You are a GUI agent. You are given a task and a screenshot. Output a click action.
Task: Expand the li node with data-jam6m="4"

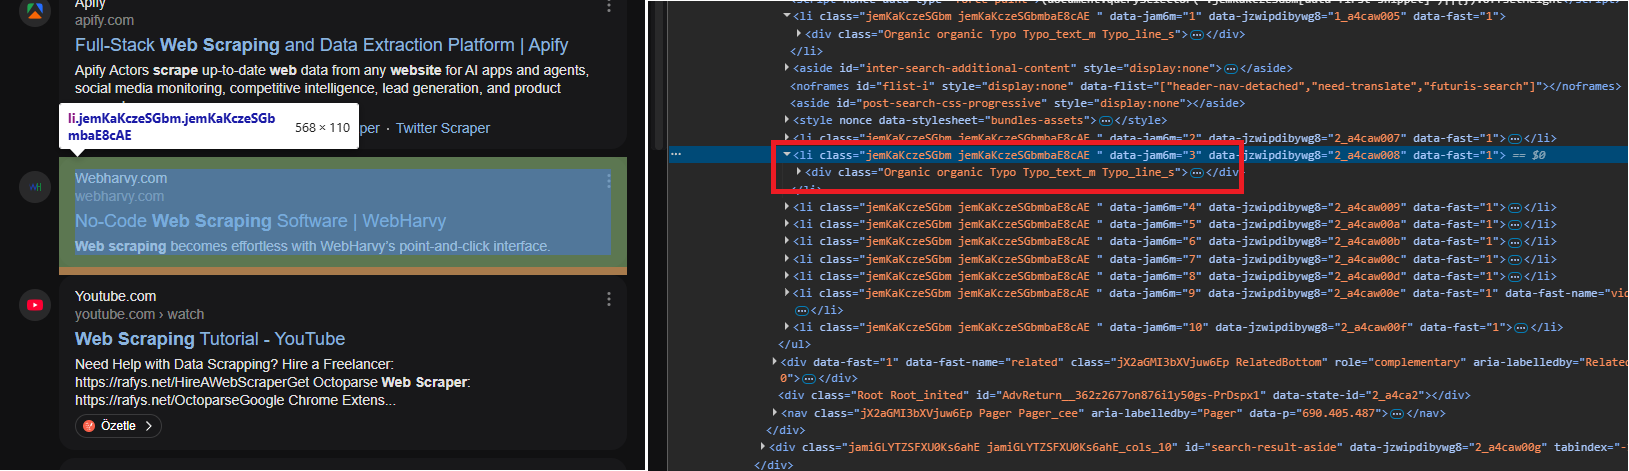pyautogui.click(x=787, y=207)
